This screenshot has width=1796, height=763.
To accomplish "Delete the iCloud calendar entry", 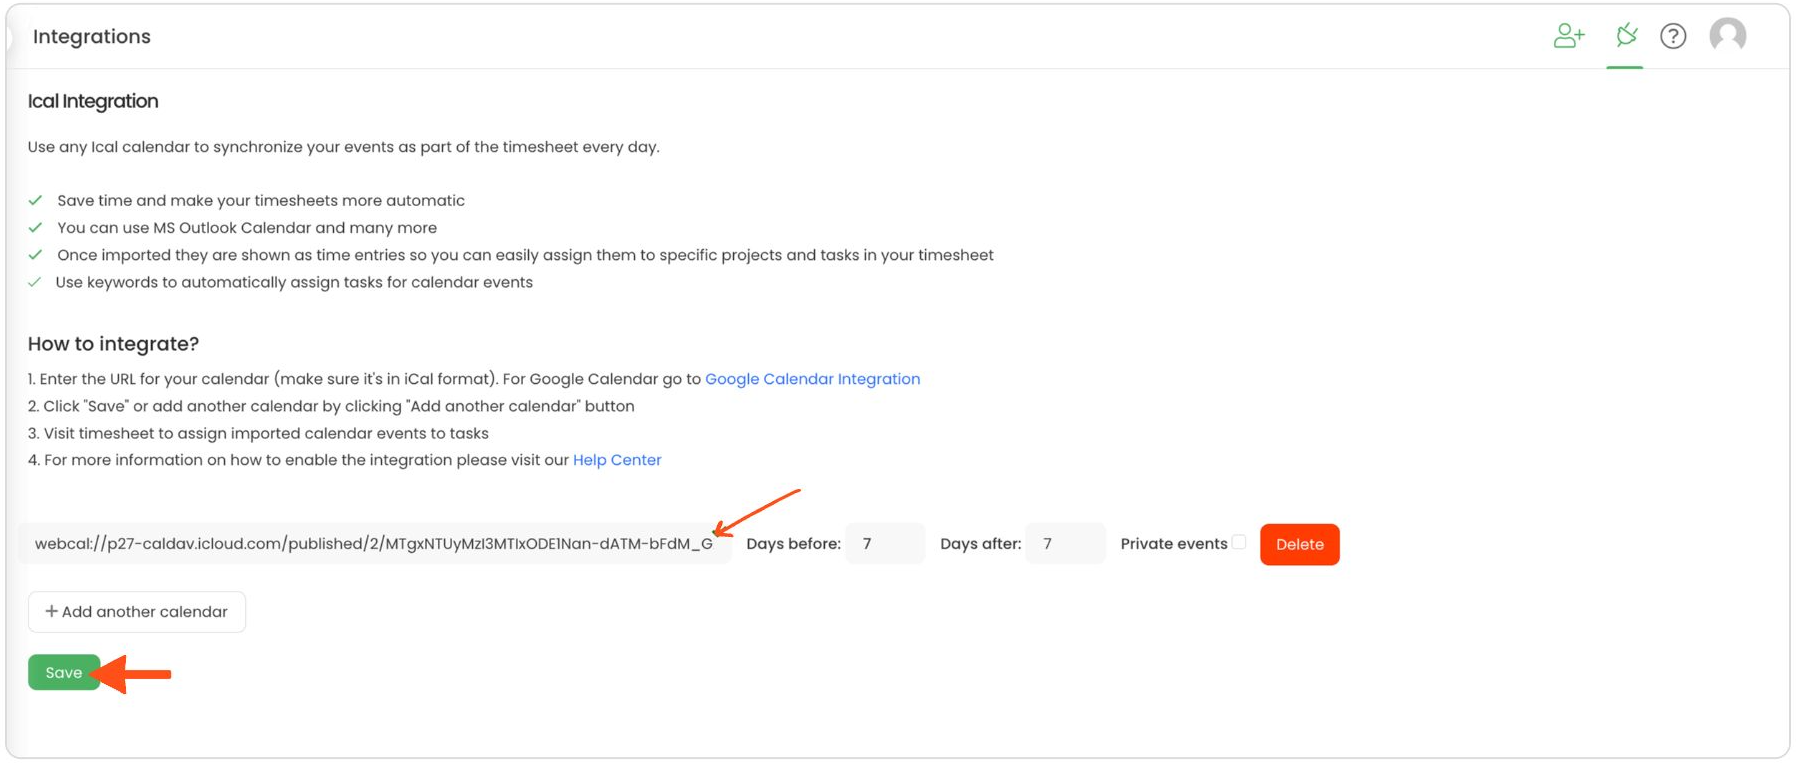I will tap(1299, 544).
